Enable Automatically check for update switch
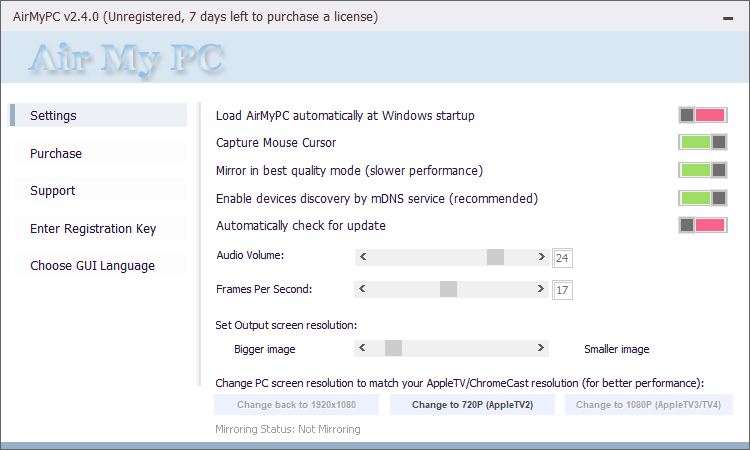The width and height of the screenshot is (750, 450). [703, 225]
